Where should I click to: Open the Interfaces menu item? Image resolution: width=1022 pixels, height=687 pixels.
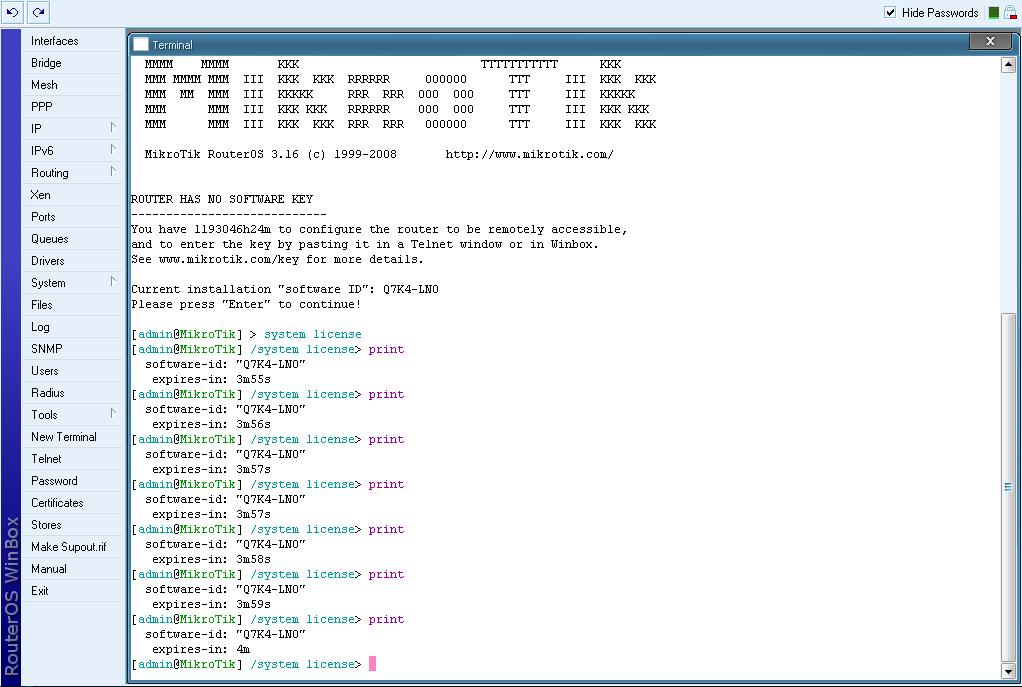[74, 40]
